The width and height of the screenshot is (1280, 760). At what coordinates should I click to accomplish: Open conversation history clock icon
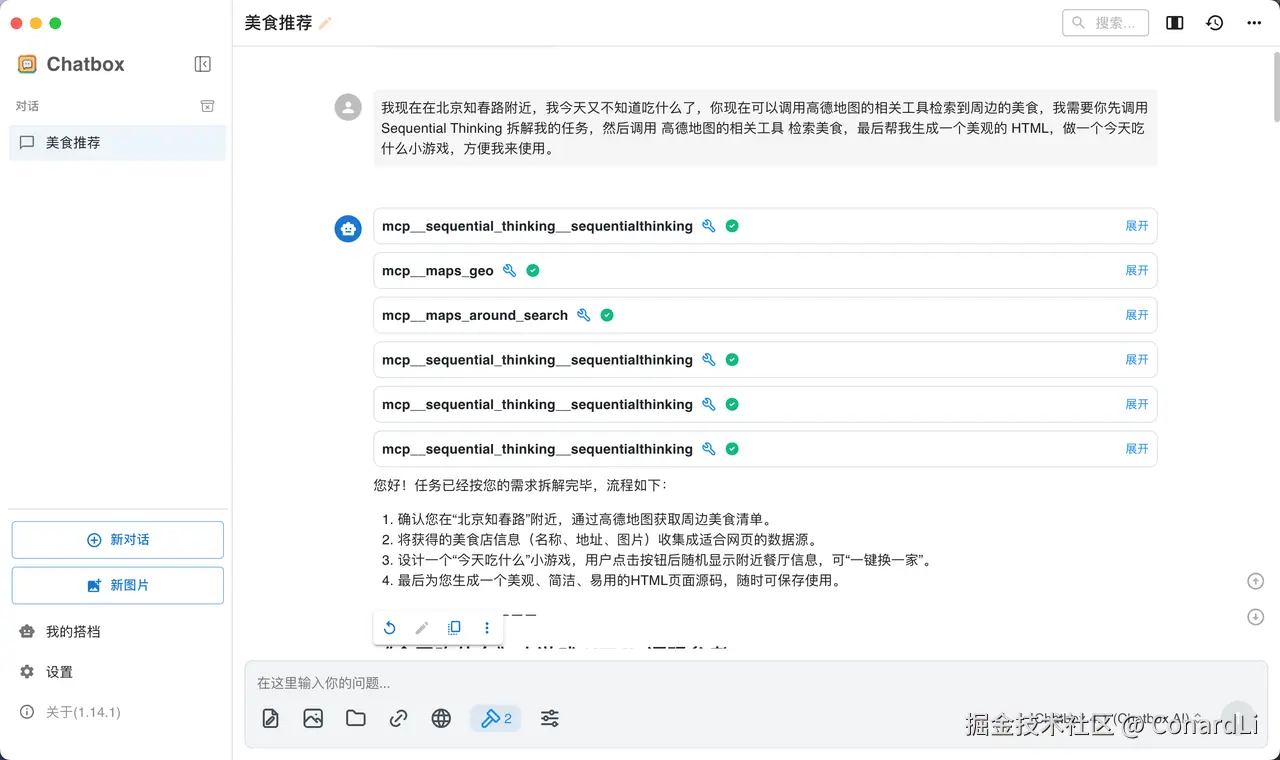coord(1215,23)
